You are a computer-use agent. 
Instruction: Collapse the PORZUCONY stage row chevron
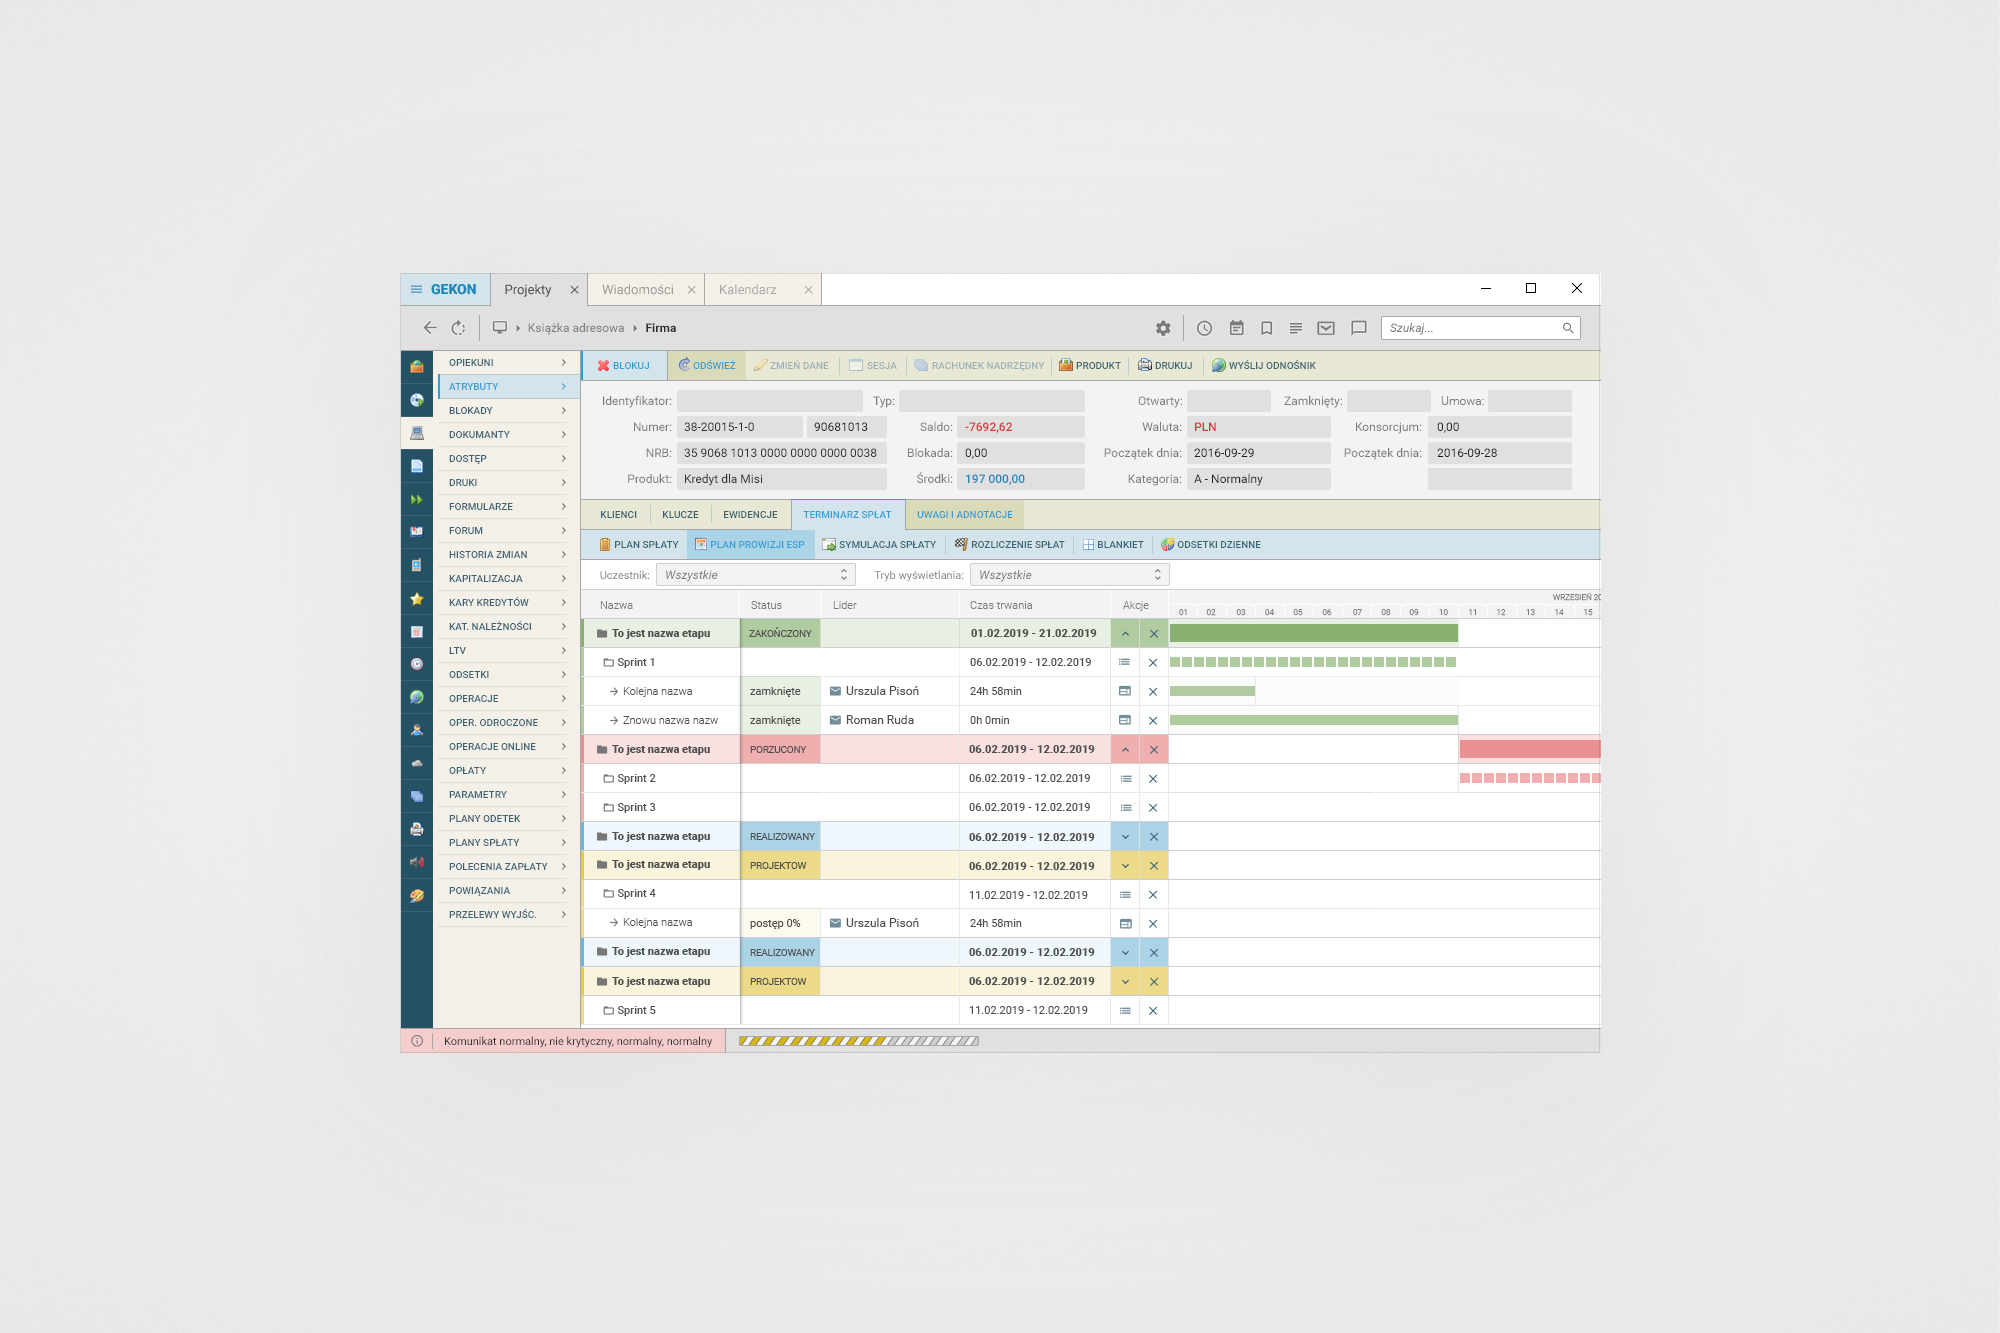1125,749
